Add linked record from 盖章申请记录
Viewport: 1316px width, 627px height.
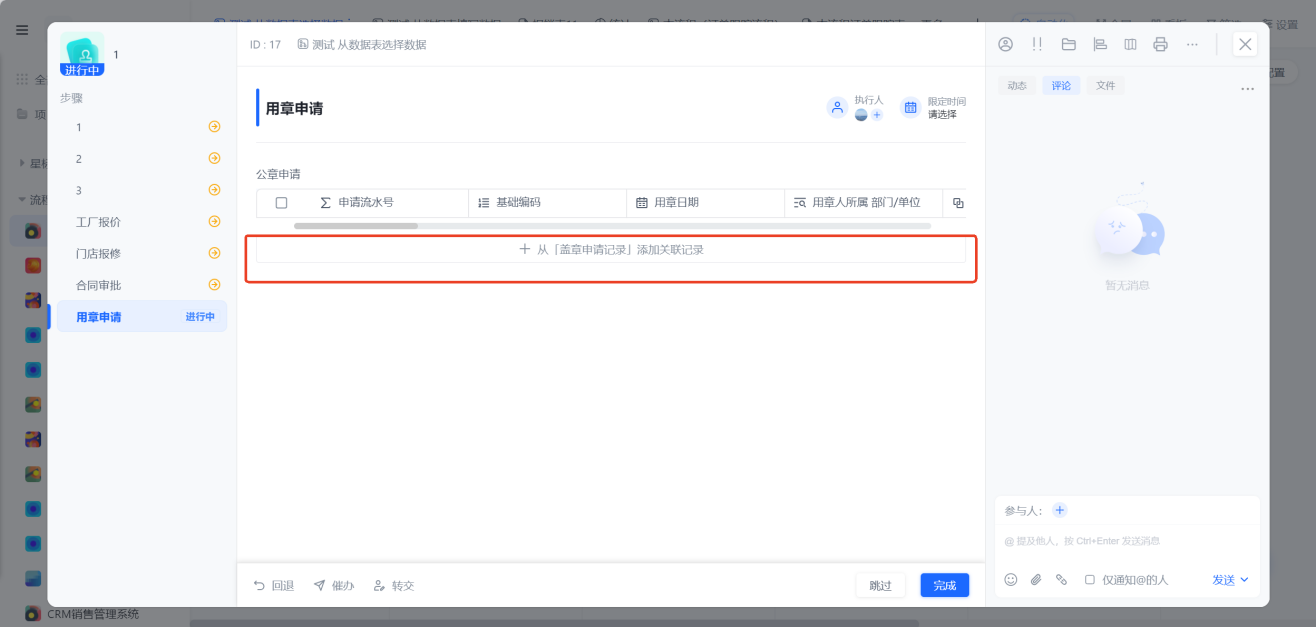point(611,249)
